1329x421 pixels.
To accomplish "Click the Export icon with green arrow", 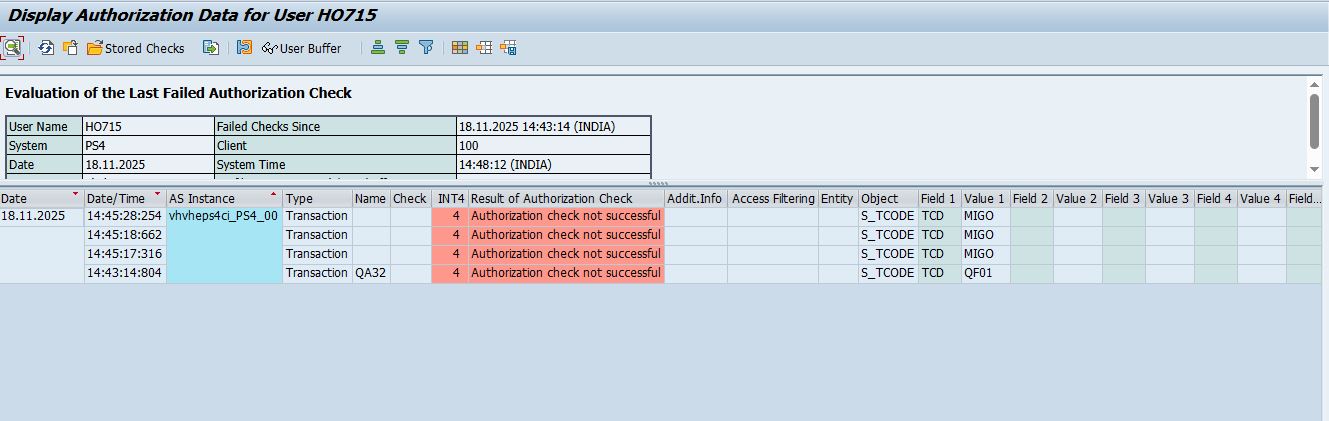I will (210, 47).
